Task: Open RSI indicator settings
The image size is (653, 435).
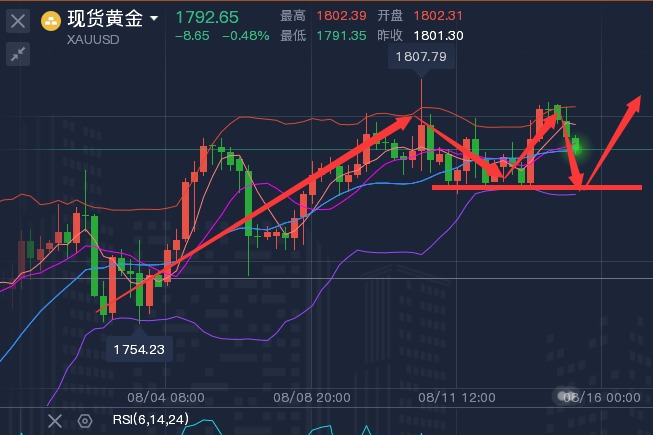Action: [x=85, y=421]
